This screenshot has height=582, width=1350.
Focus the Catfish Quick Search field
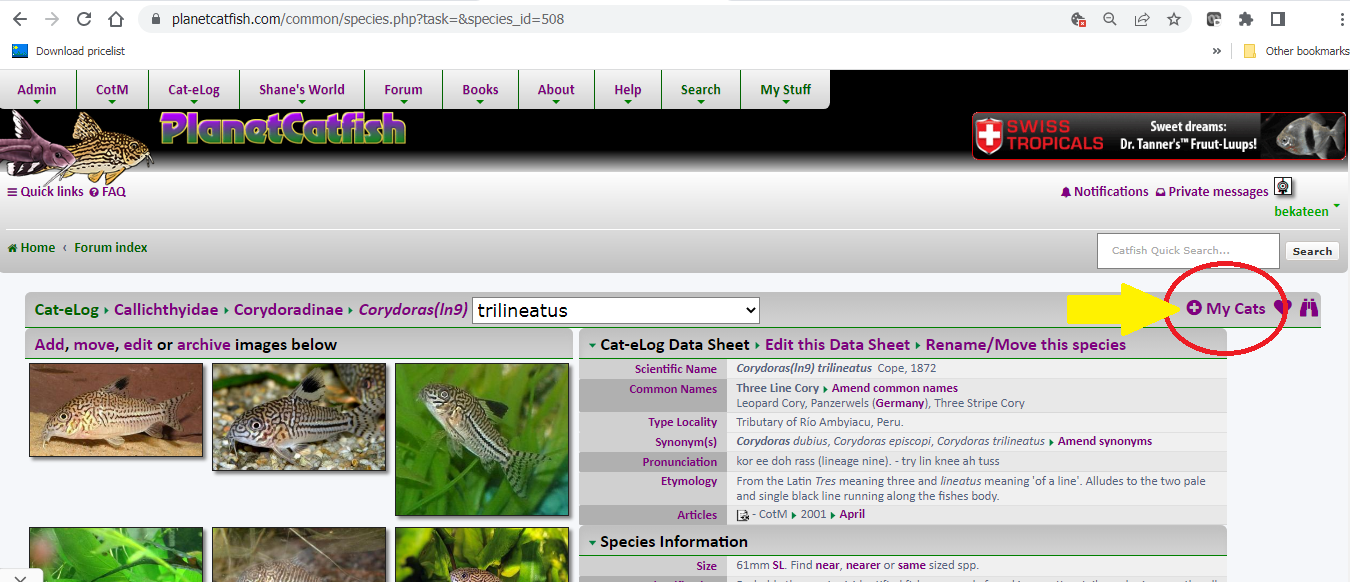tap(1188, 251)
